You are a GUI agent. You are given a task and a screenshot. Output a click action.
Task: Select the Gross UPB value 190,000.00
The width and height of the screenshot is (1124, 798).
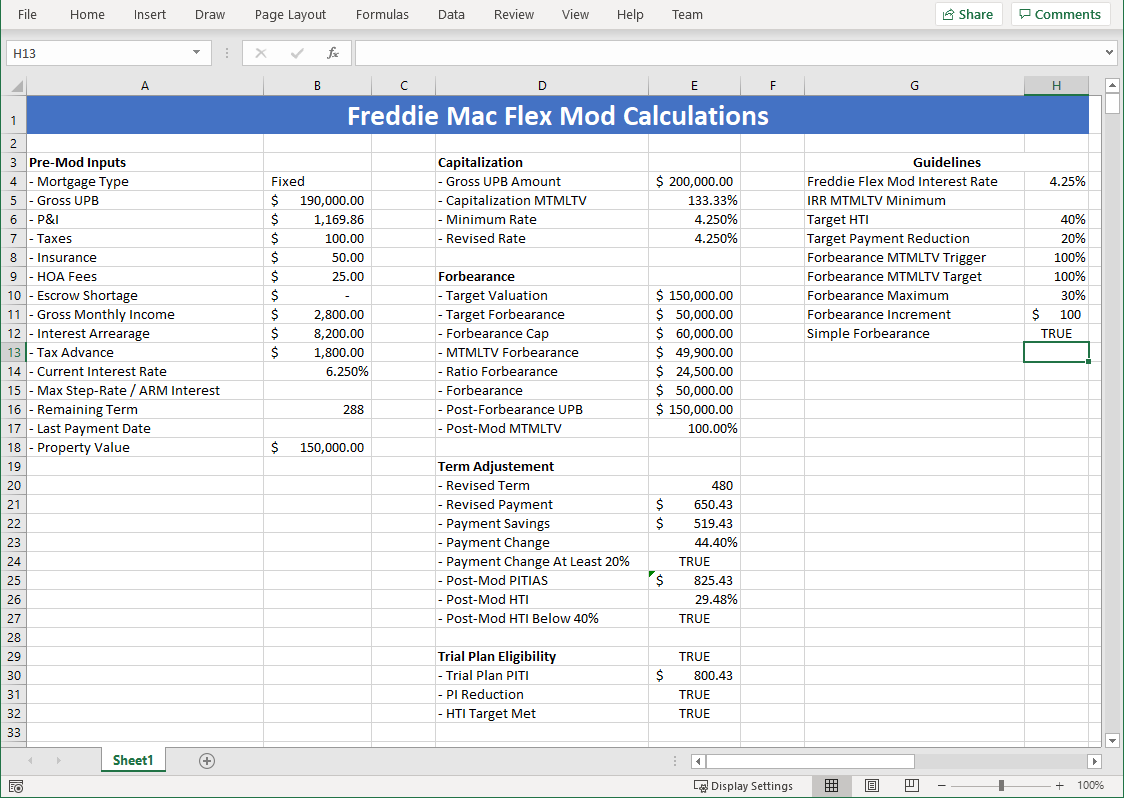pyautogui.click(x=317, y=201)
